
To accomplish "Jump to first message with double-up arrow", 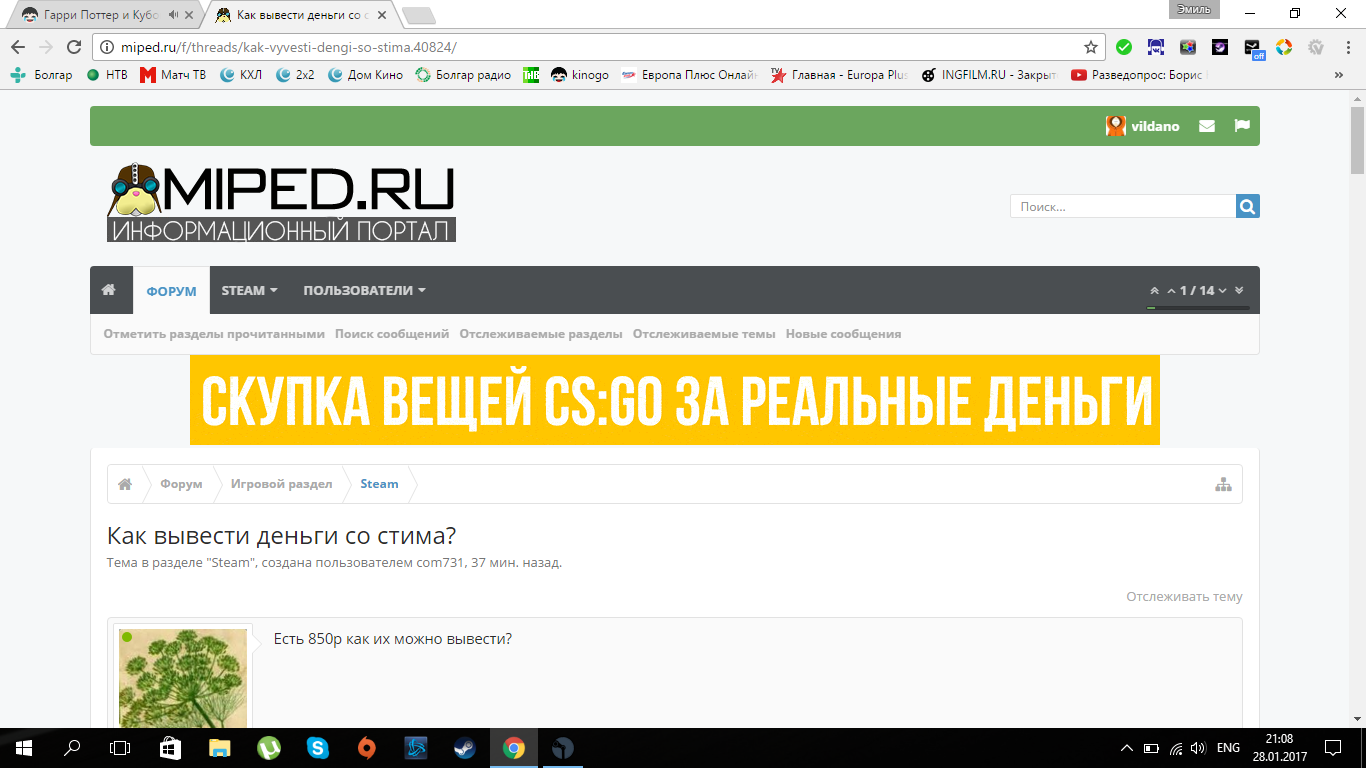I will click(1154, 291).
